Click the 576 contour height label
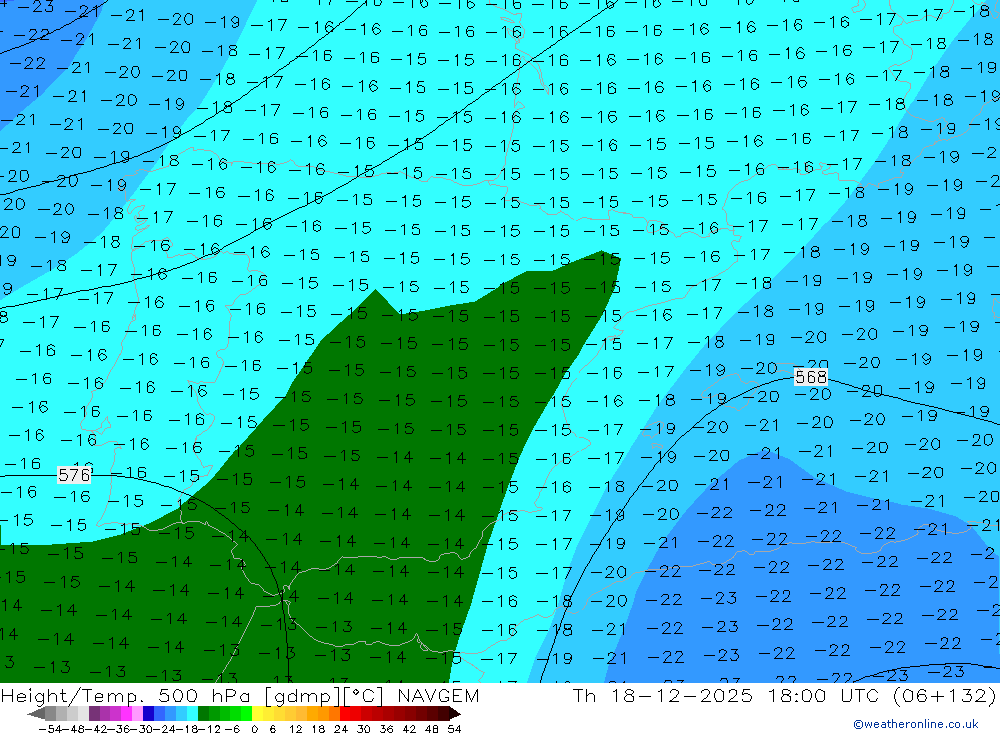1000x733 pixels. point(74,475)
